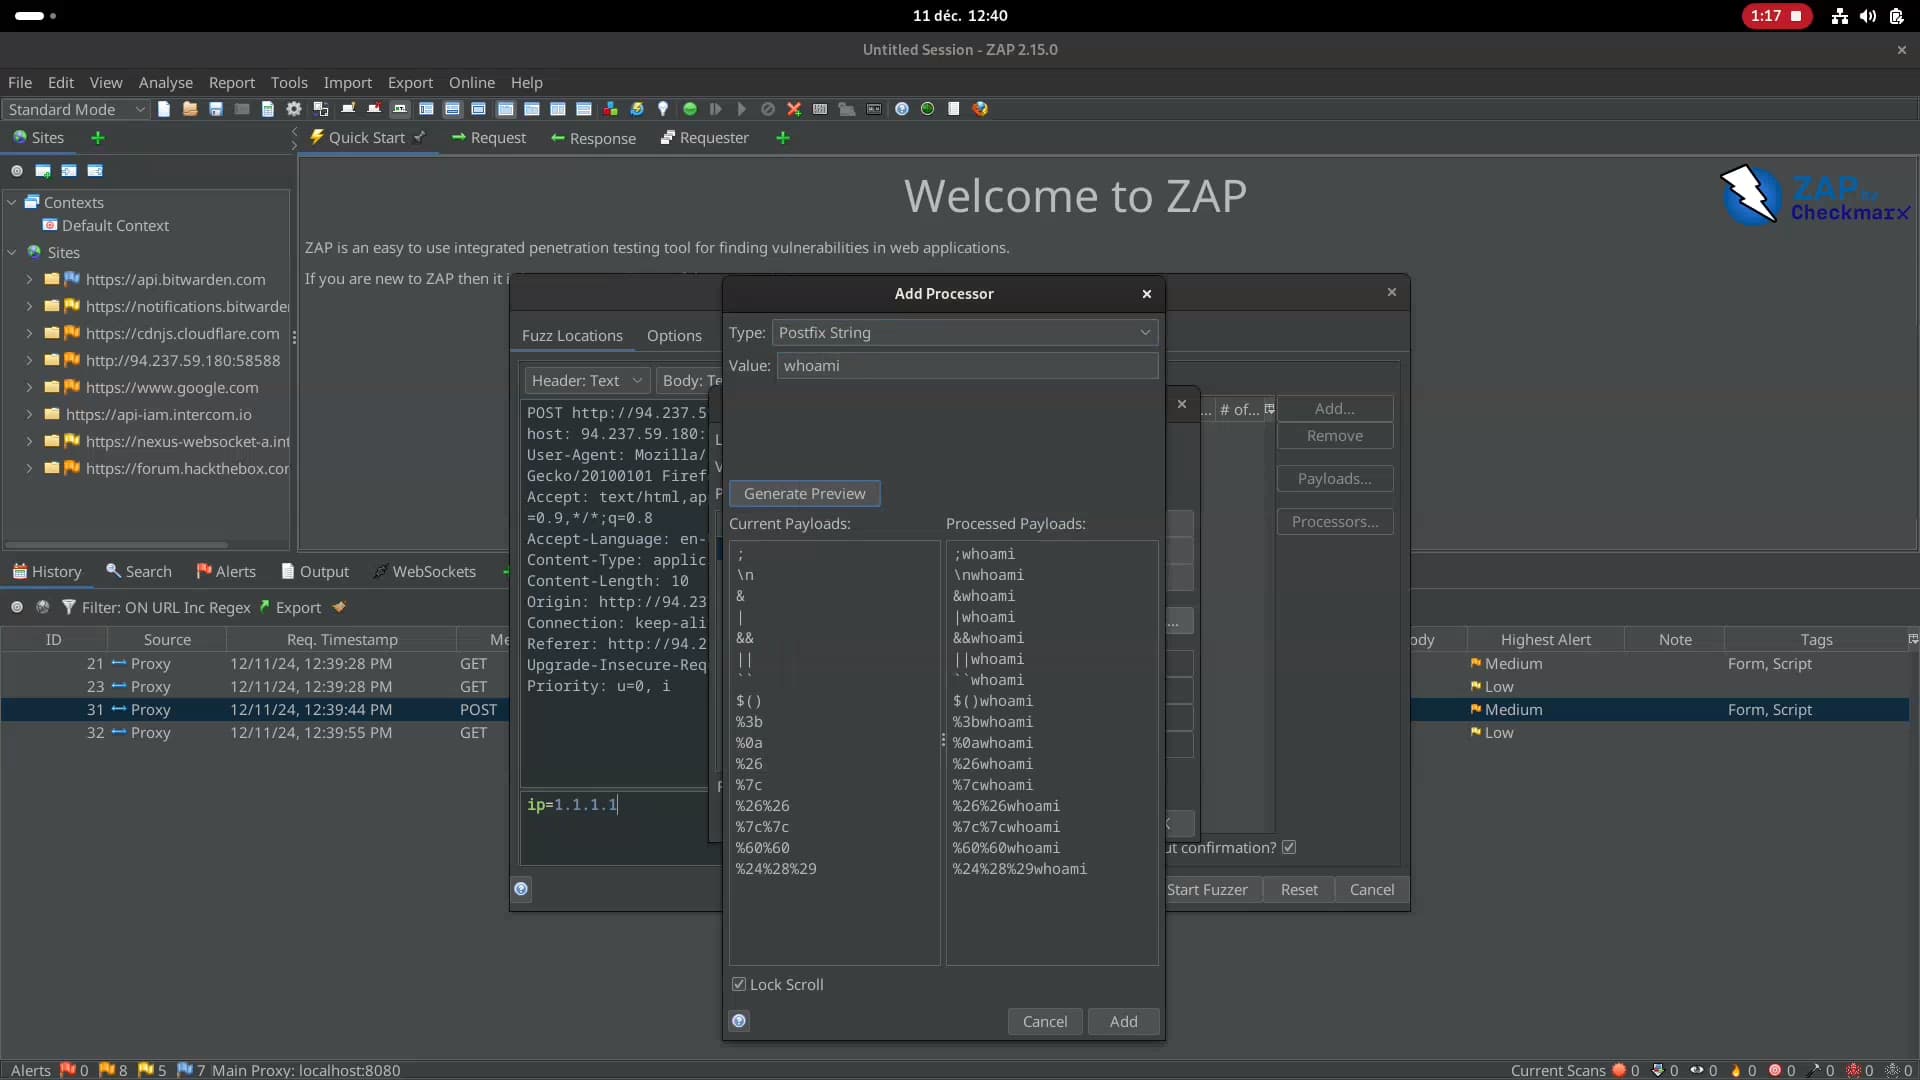Select history row with ID 23
Image resolution: width=1920 pixels, height=1080 pixels.
(x=255, y=686)
